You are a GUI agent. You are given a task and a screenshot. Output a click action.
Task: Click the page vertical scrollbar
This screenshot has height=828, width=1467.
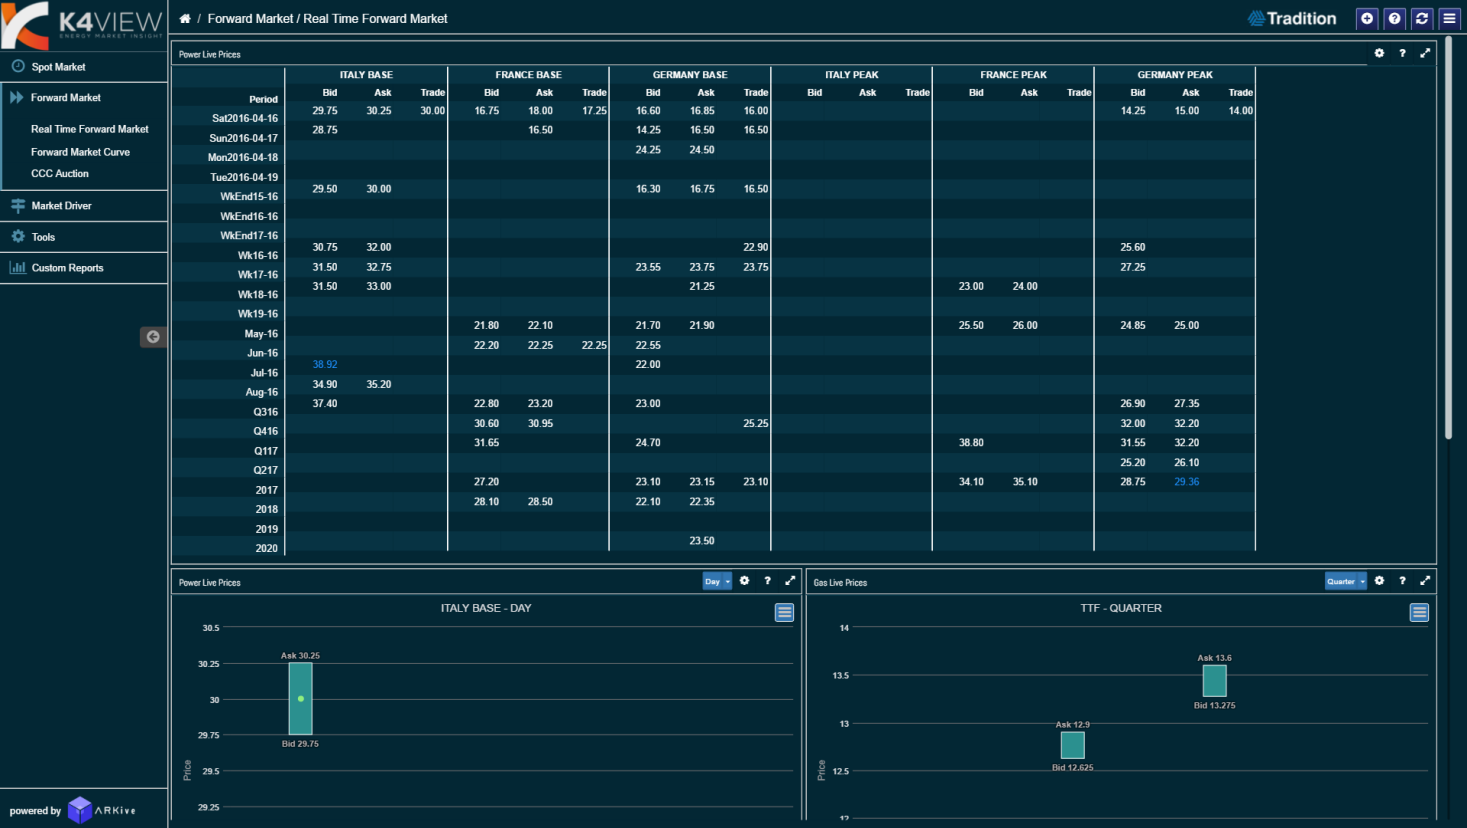click(x=1449, y=240)
